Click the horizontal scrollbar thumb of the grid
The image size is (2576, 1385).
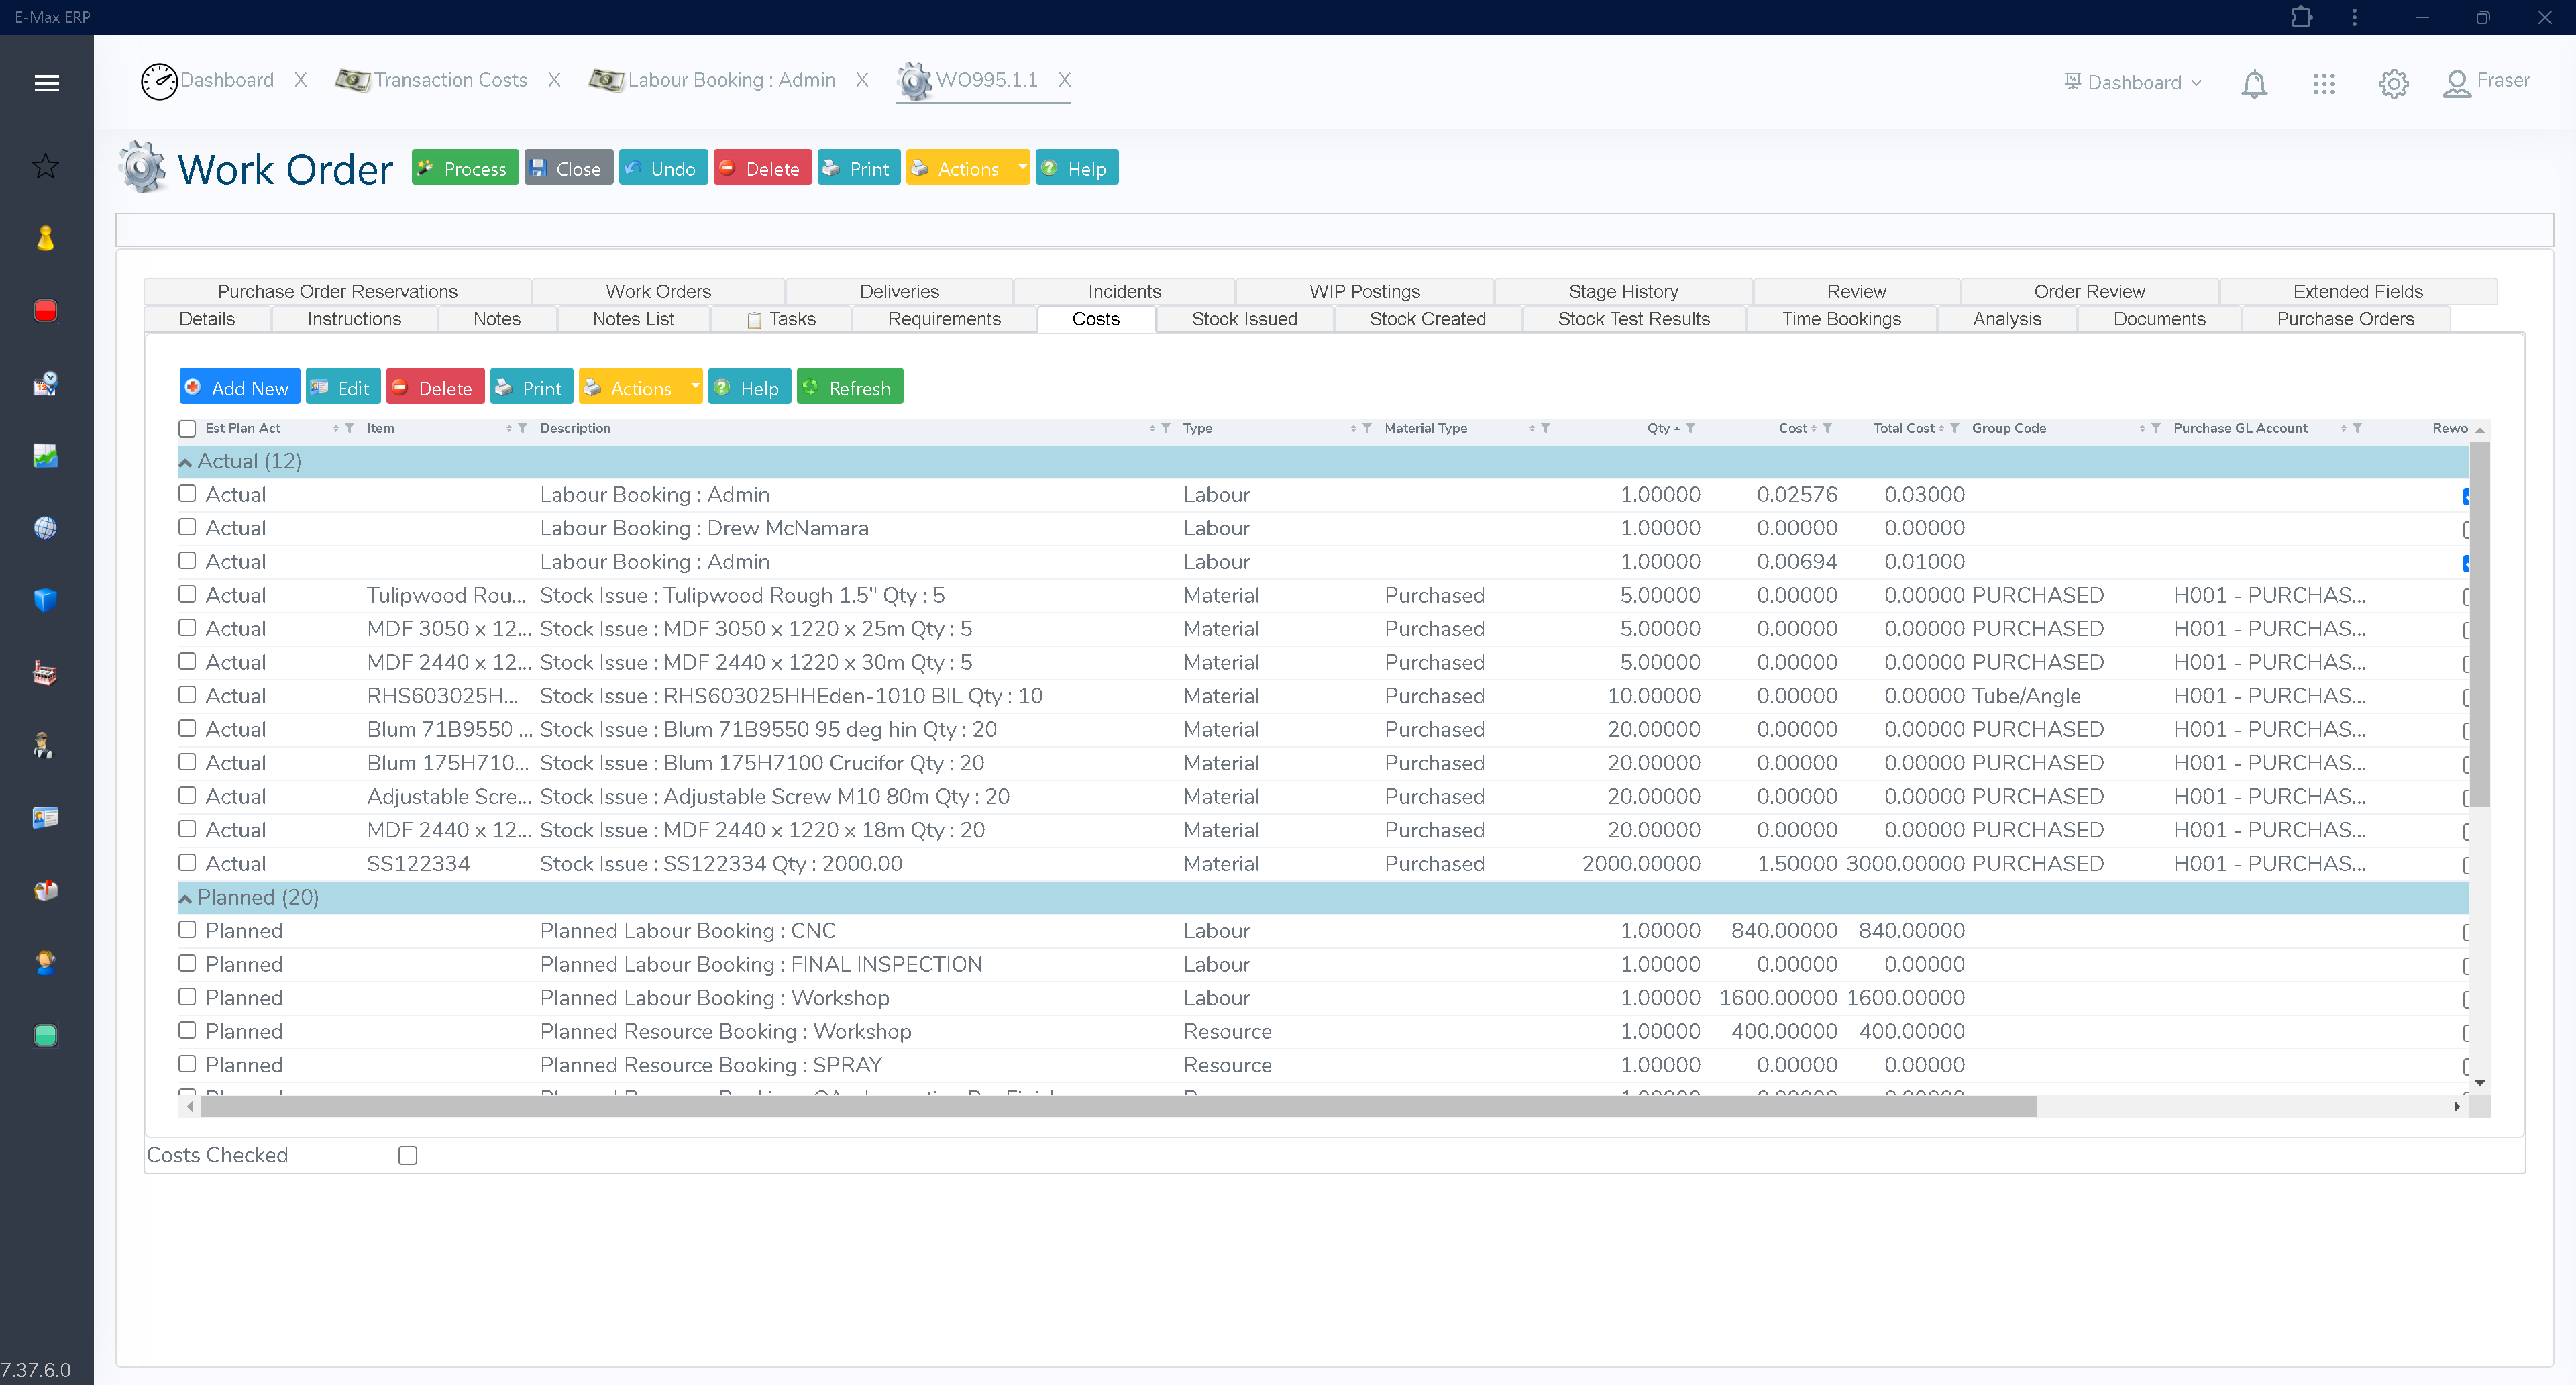[x=1118, y=1106]
